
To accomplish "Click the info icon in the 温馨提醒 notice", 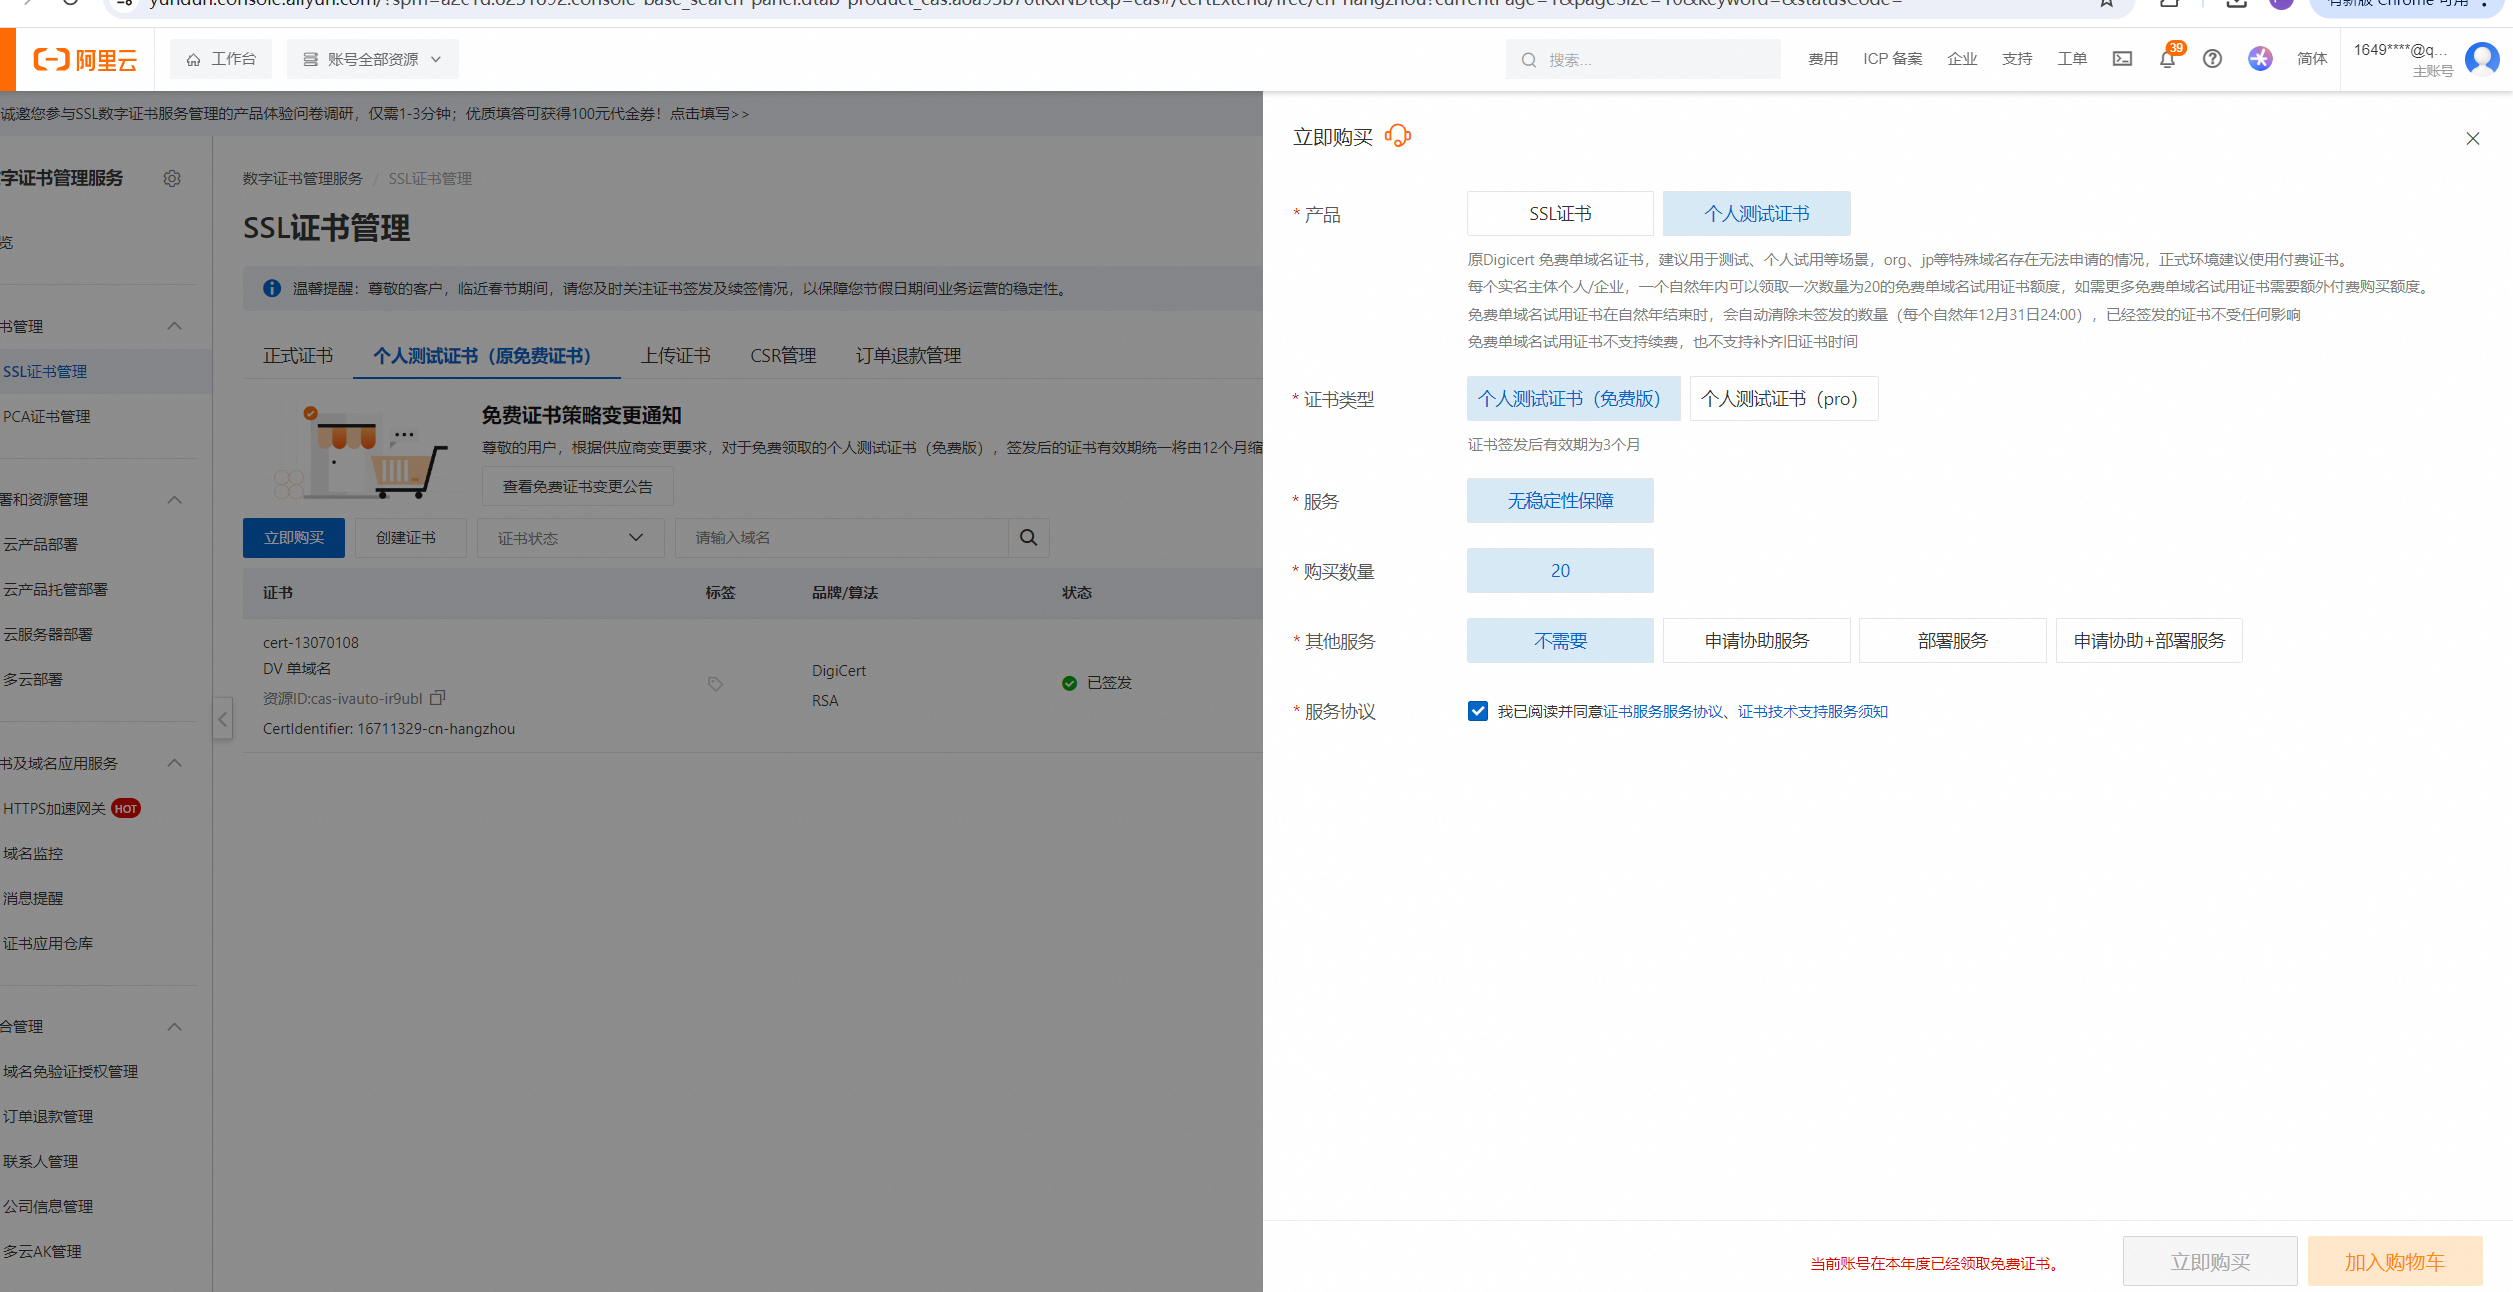I will (x=272, y=288).
